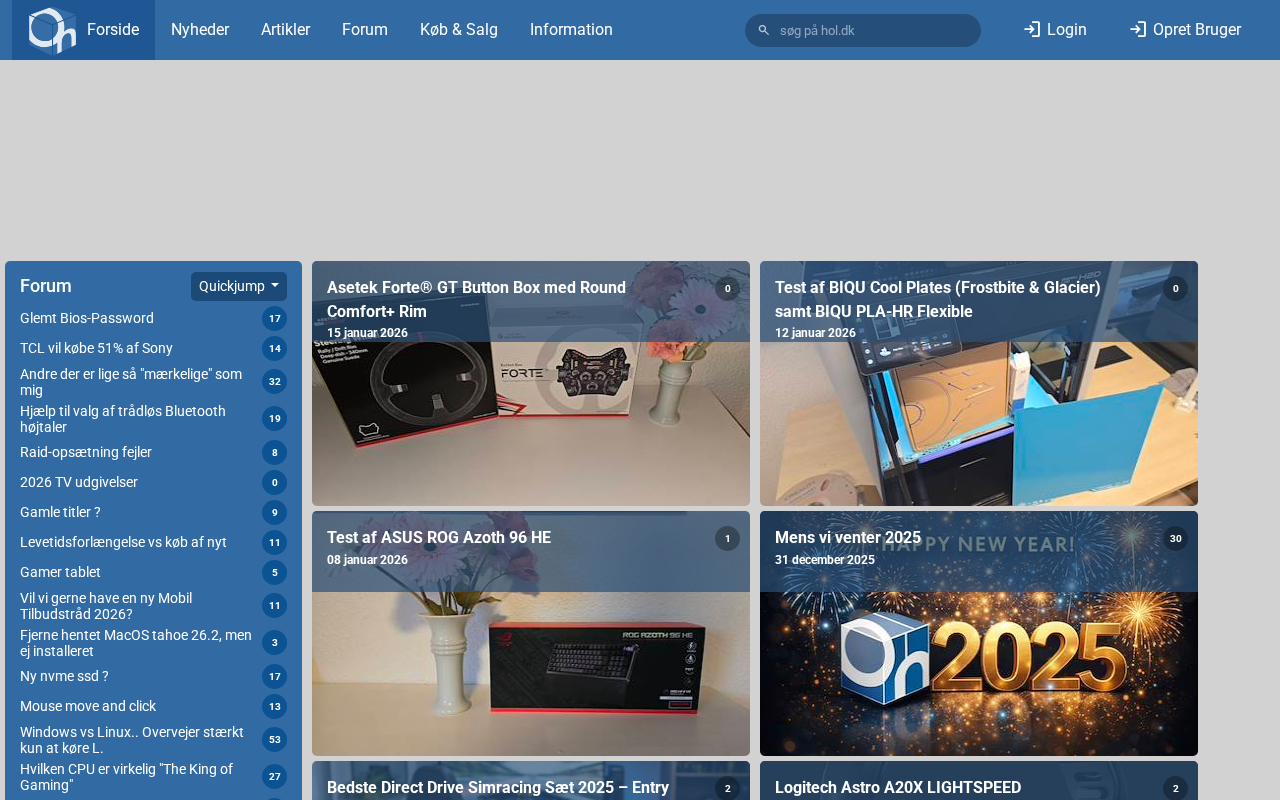The image size is (1280, 800).
Task: Open thread Windows vs Linux.. Overvejer stærkt
Action: [x=132, y=740]
